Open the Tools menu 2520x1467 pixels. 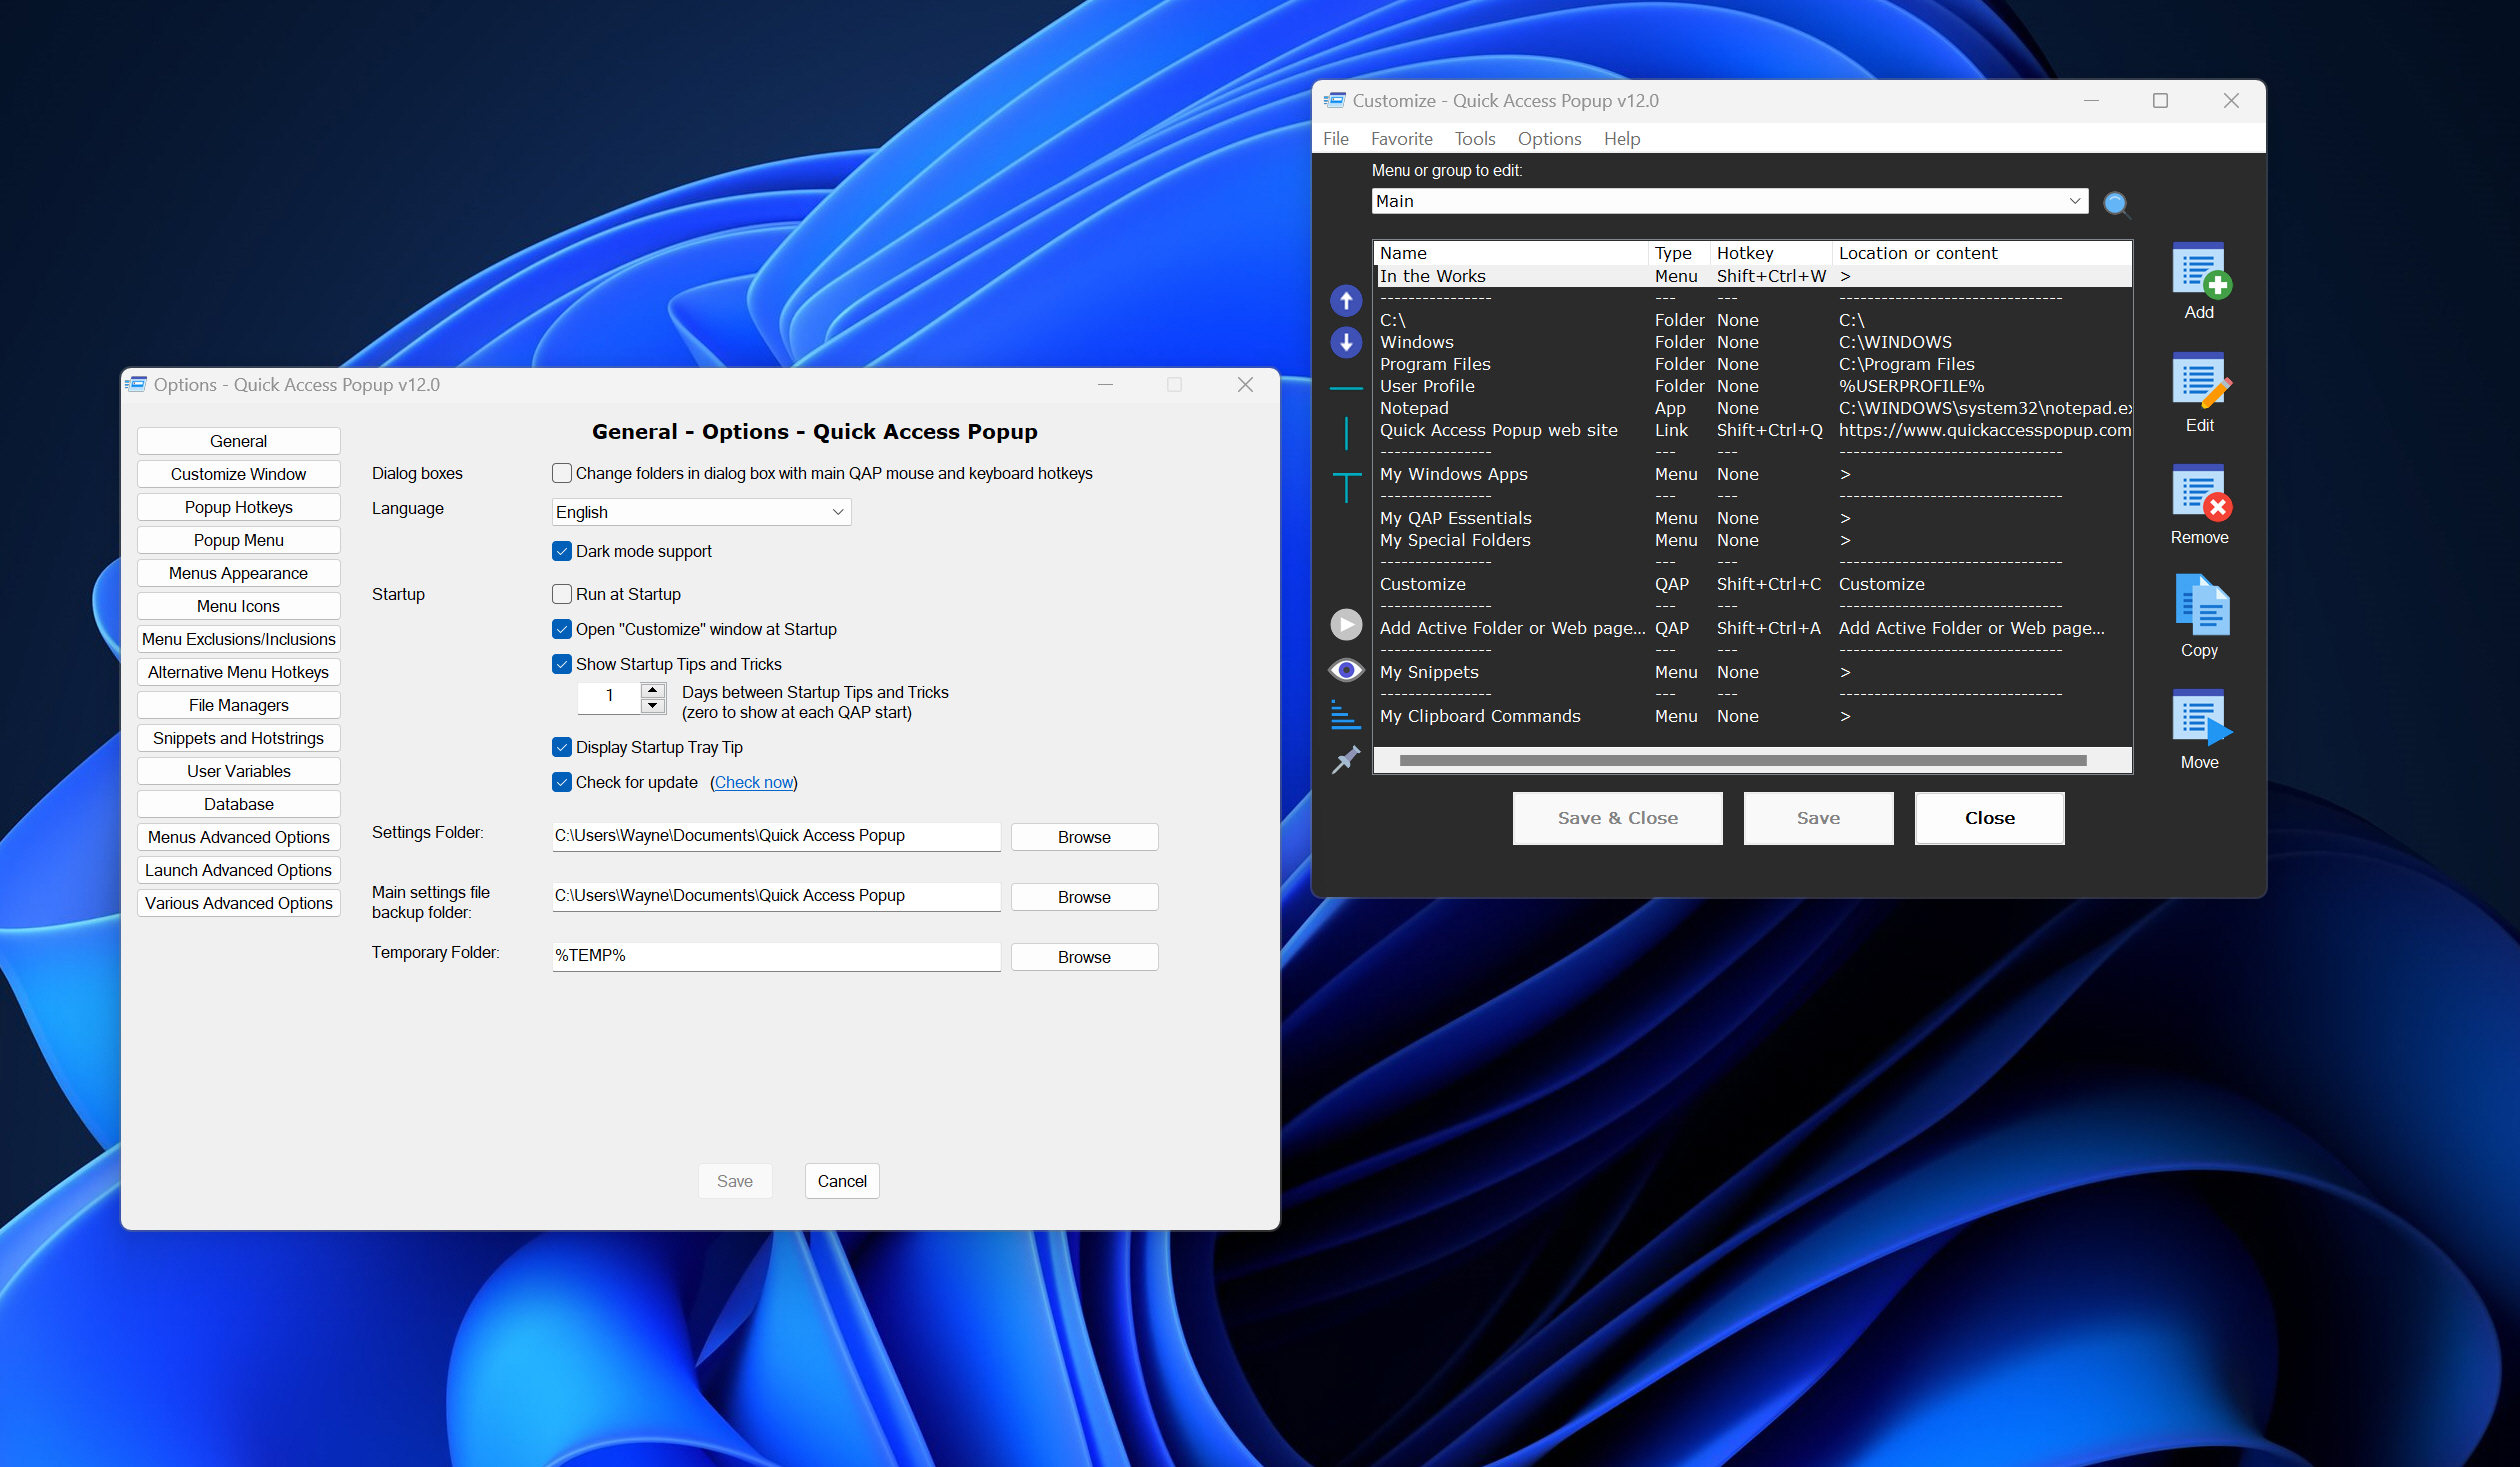[1475, 138]
